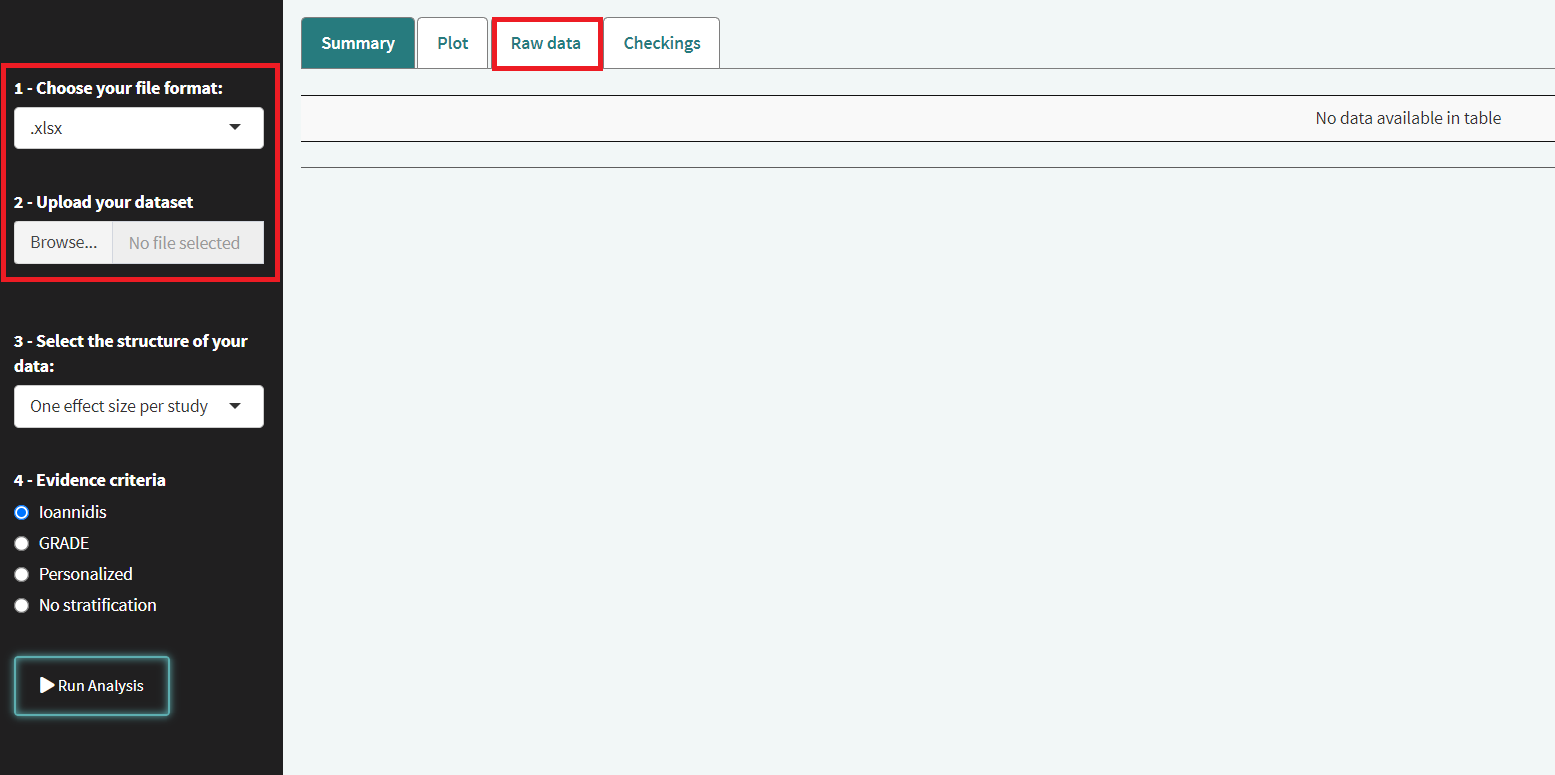This screenshot has height=775, width=1555.
Task: Click the Evidence criteria heading
Action: tap(90, 480)
